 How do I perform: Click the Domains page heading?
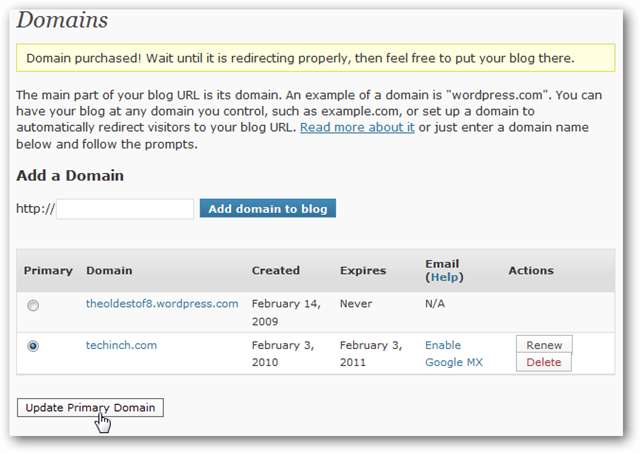point(62,20)
